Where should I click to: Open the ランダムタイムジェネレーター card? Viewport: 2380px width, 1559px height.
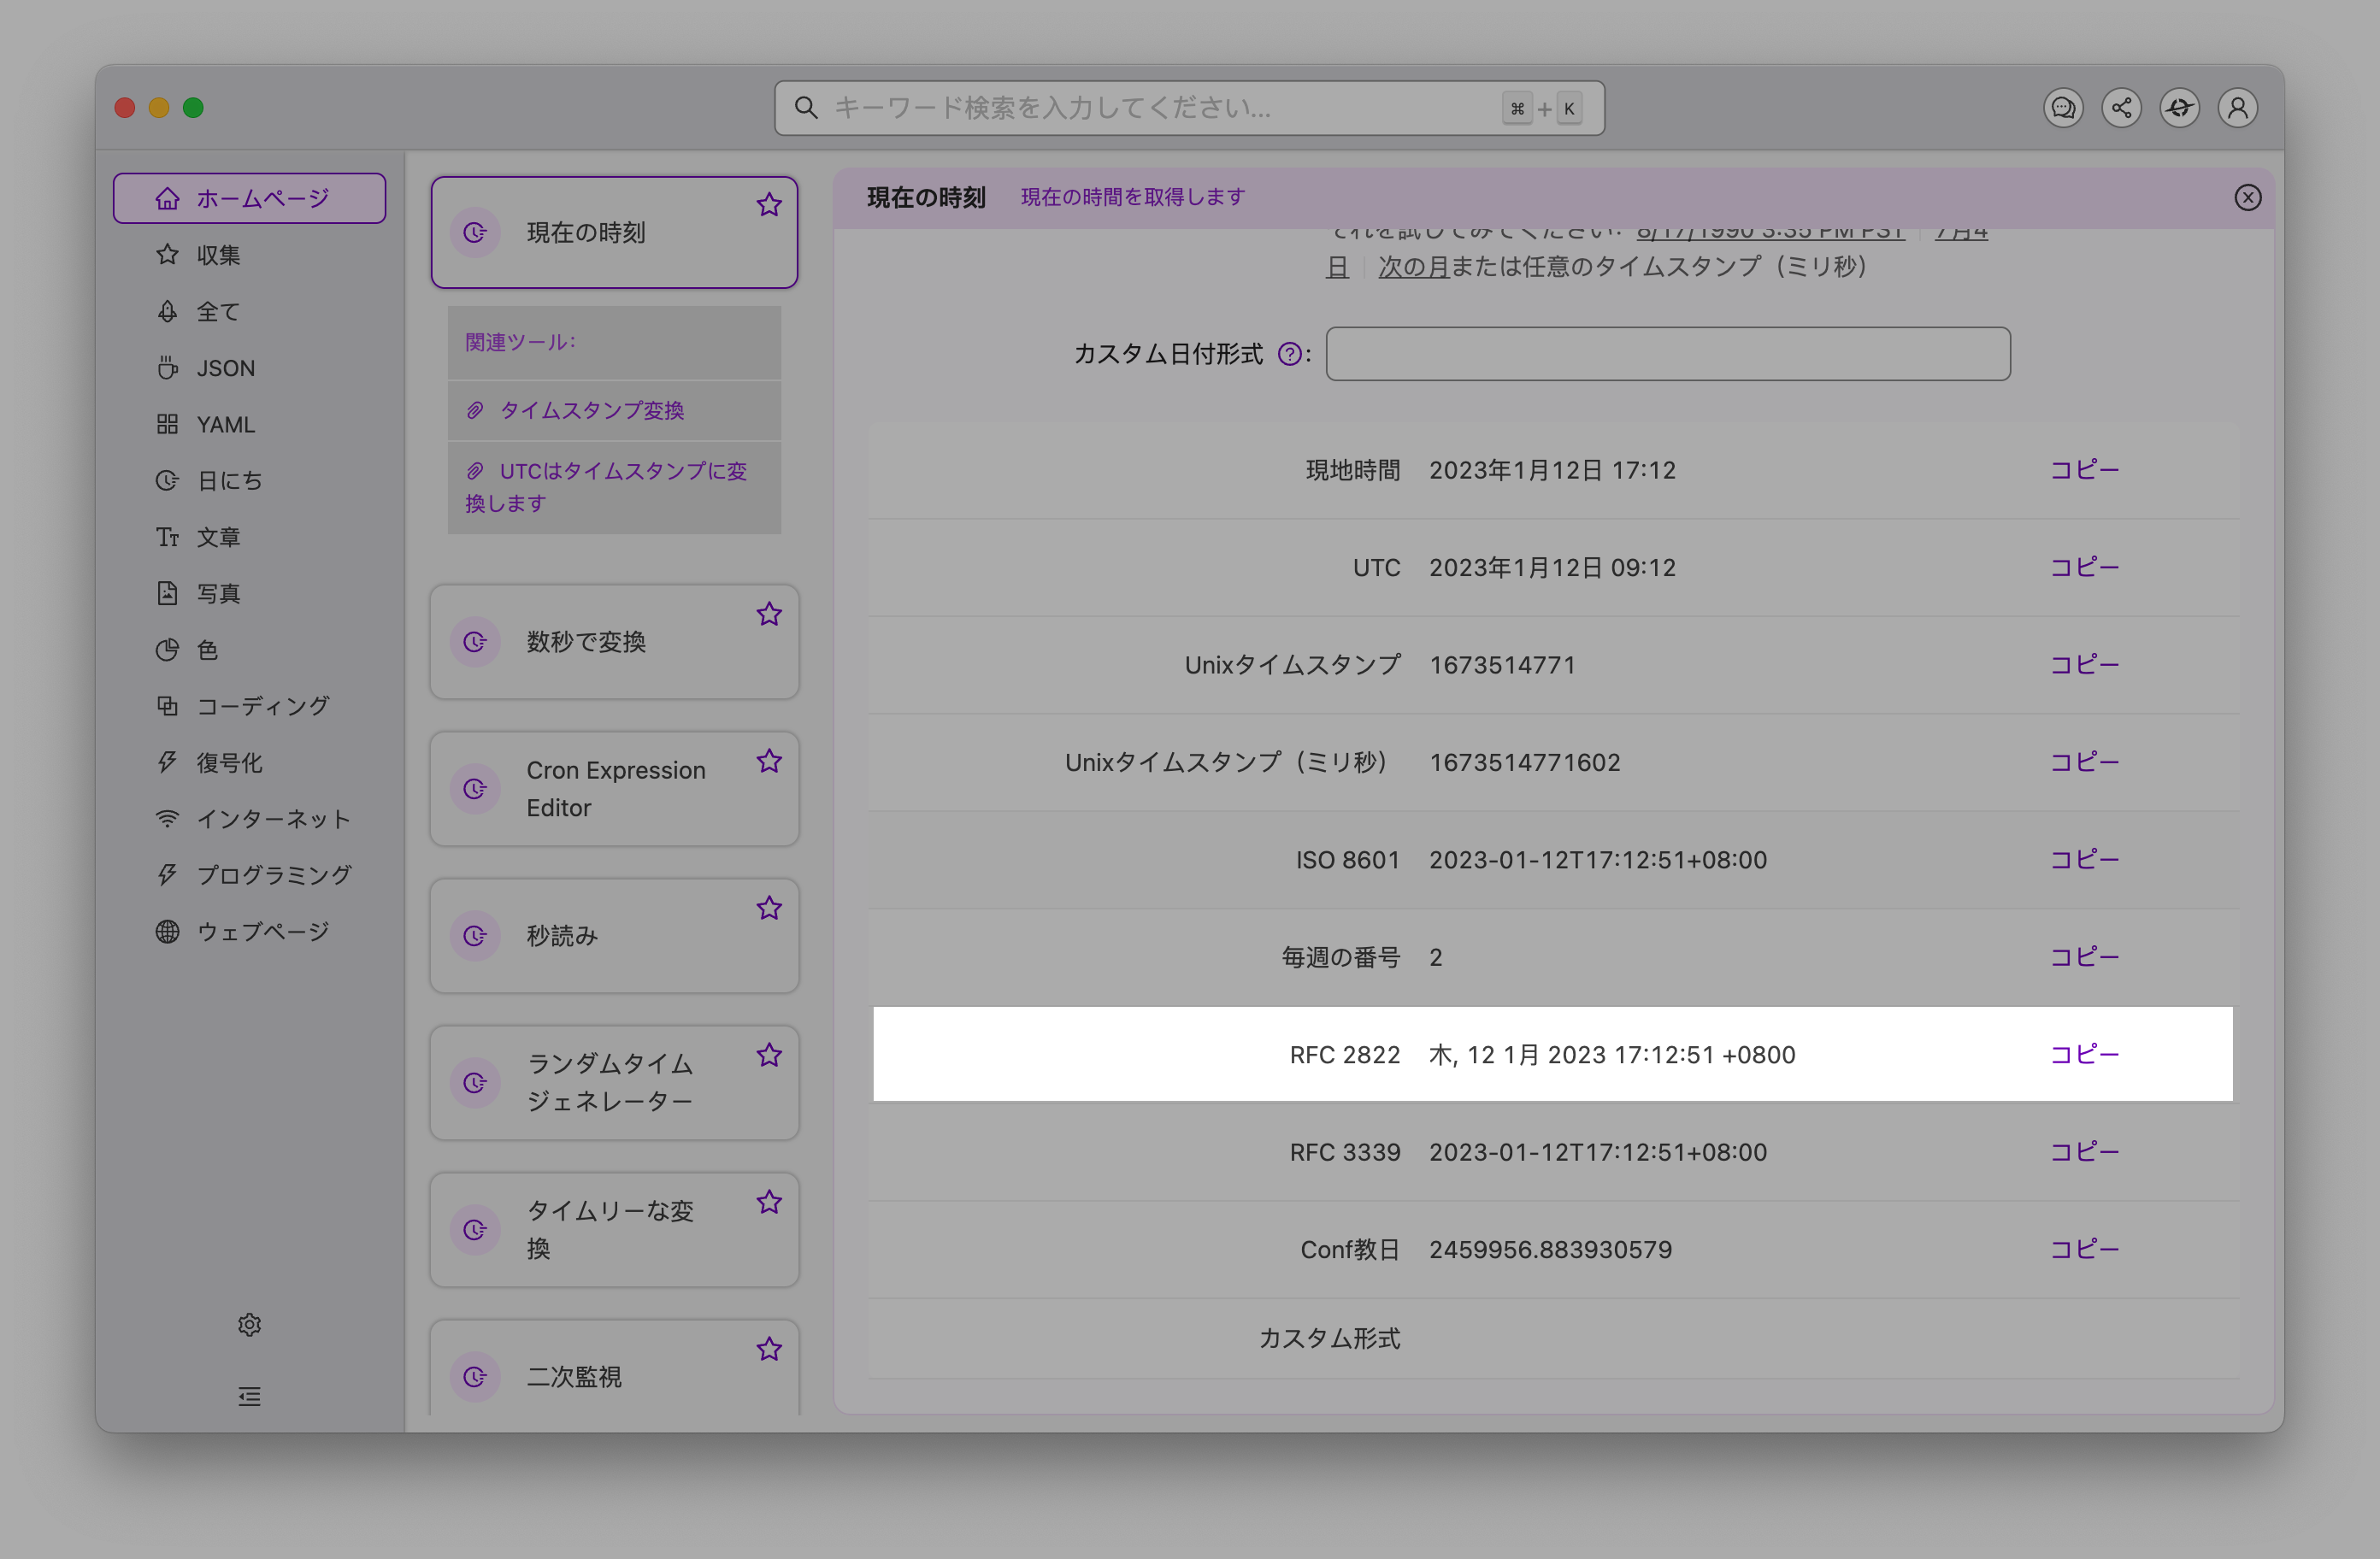(614, 1083)
